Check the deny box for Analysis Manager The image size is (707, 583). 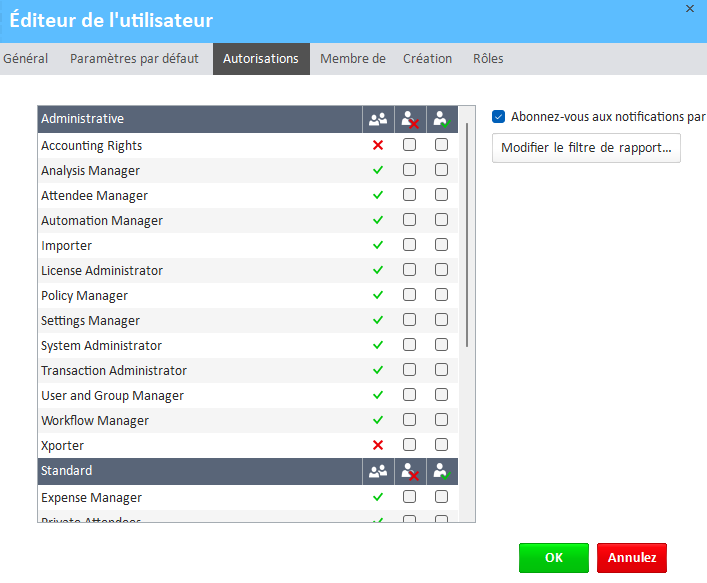pos(409,170)
